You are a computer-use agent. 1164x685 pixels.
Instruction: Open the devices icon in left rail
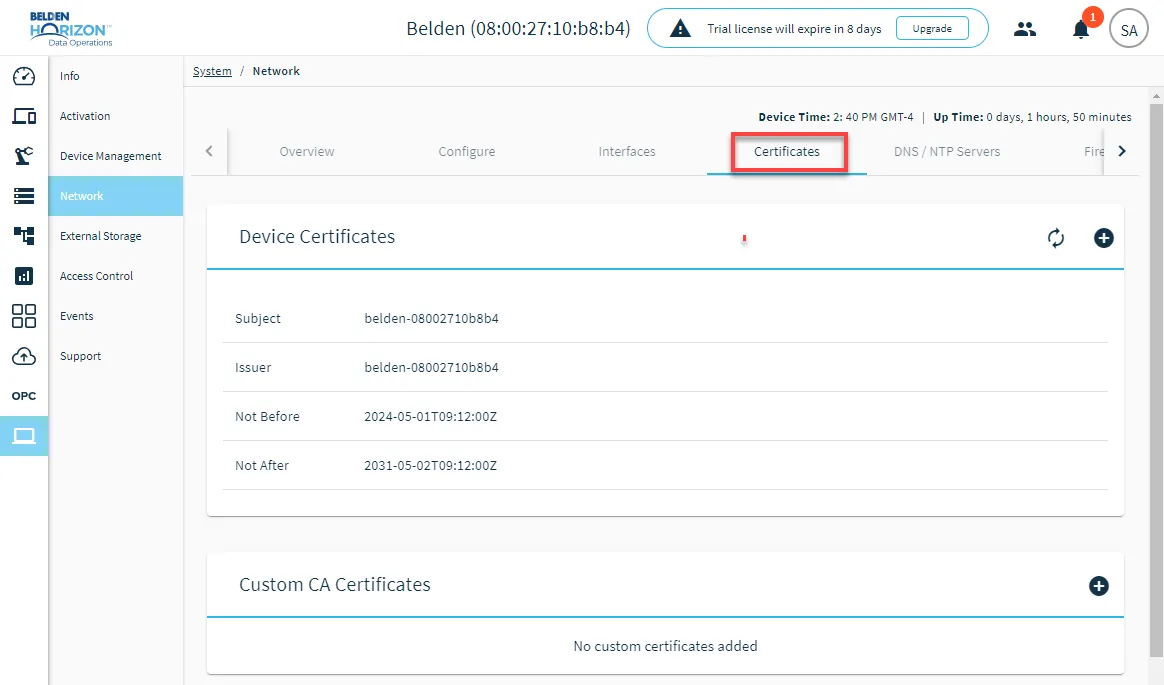tap(24, 117)
